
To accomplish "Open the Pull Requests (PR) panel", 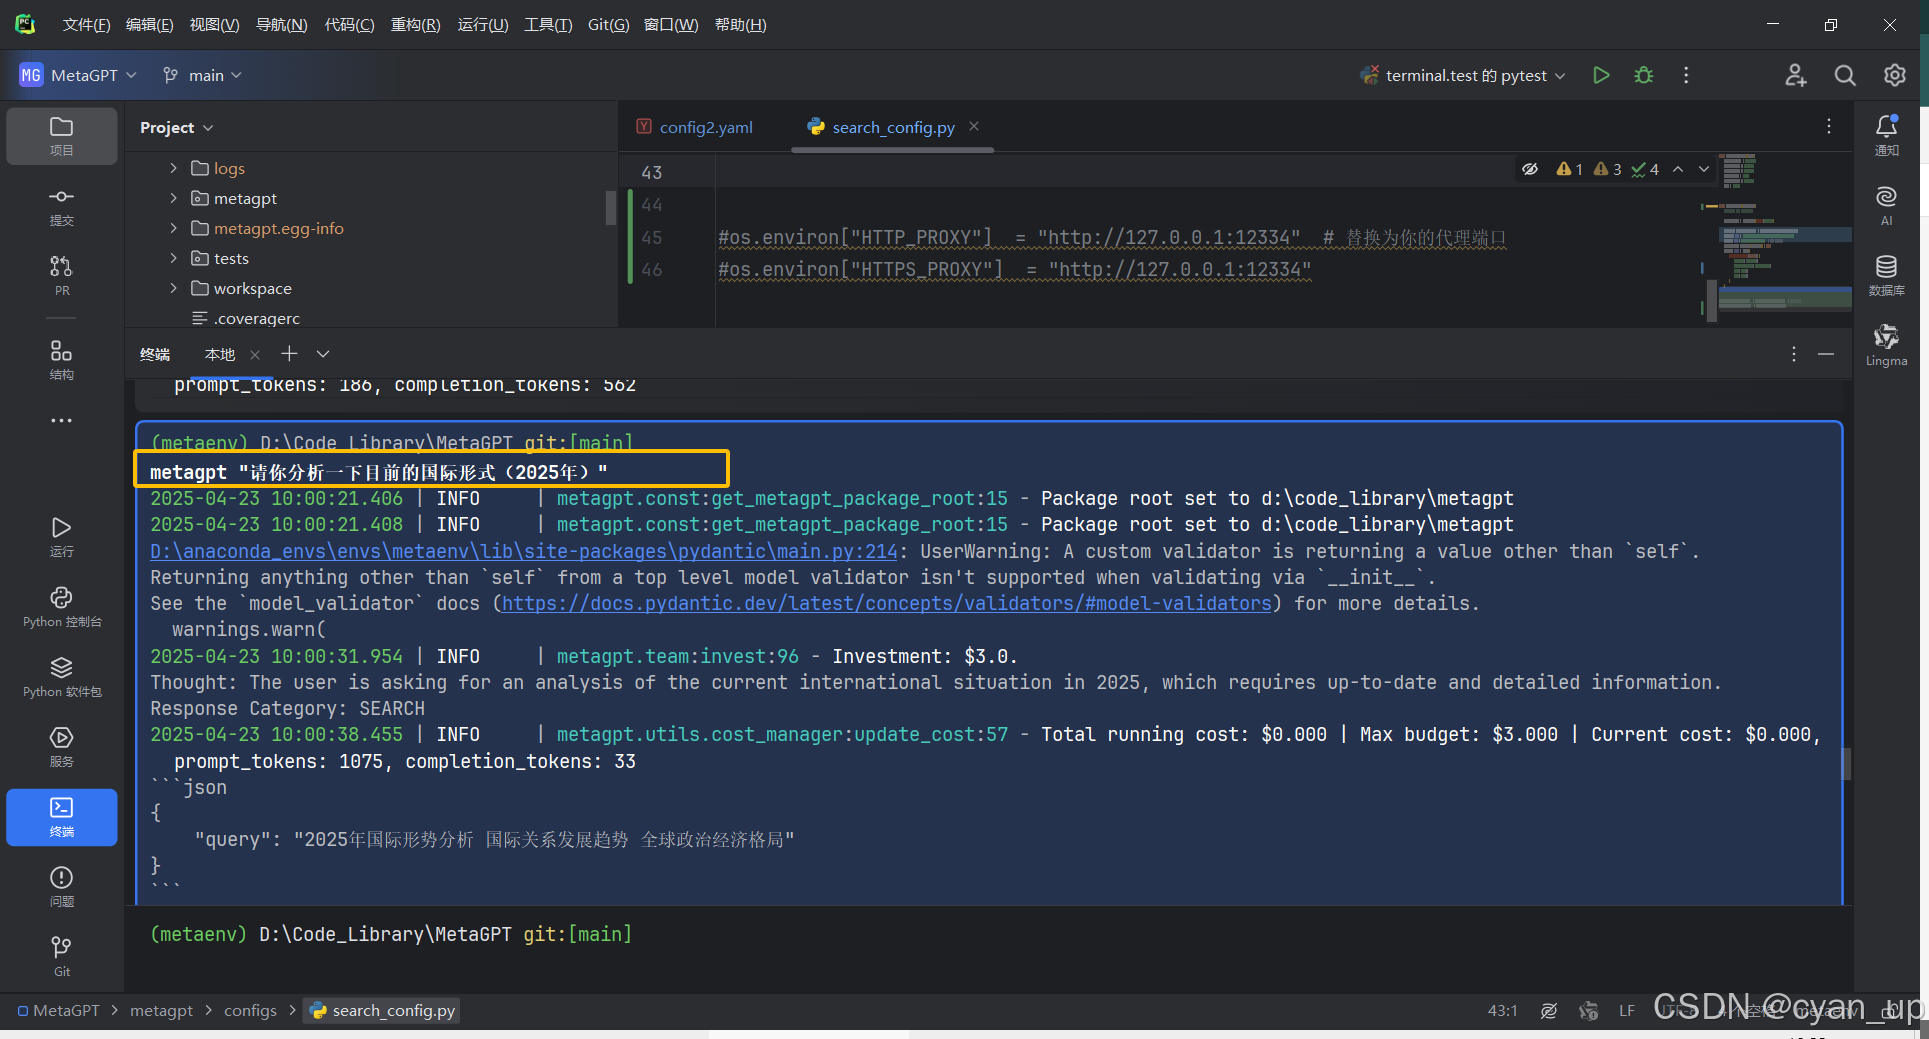I will coord(61,275).
